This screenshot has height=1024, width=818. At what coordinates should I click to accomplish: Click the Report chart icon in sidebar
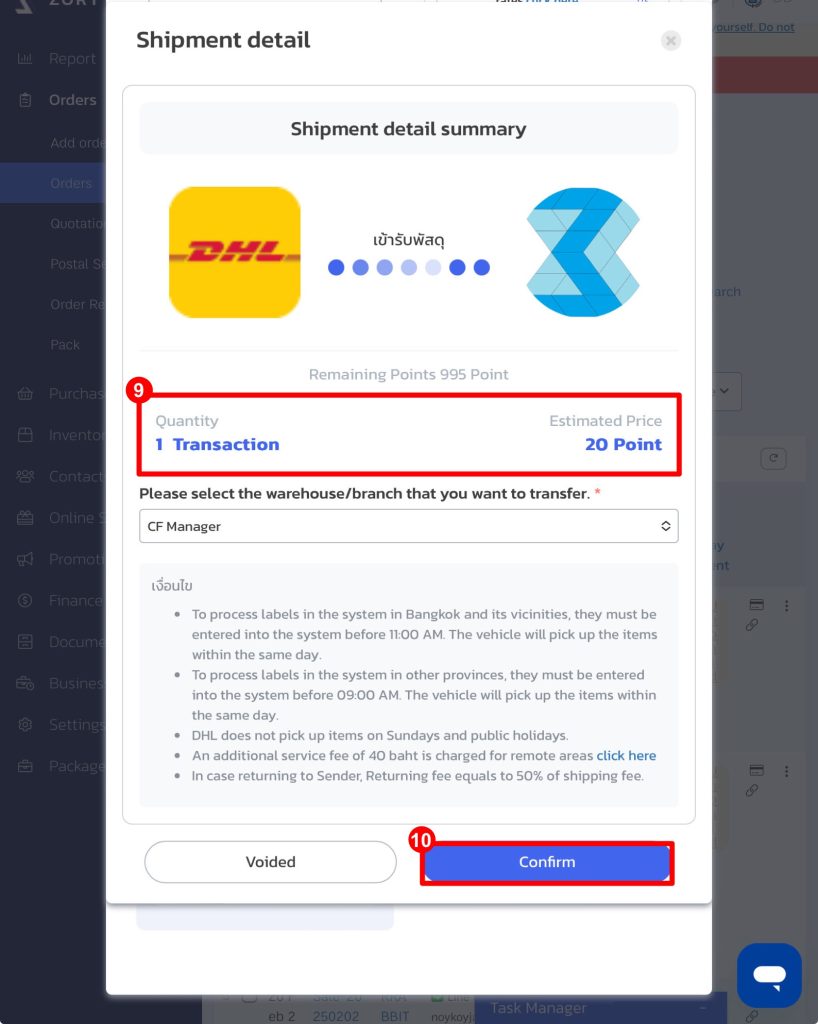(25, 59)
